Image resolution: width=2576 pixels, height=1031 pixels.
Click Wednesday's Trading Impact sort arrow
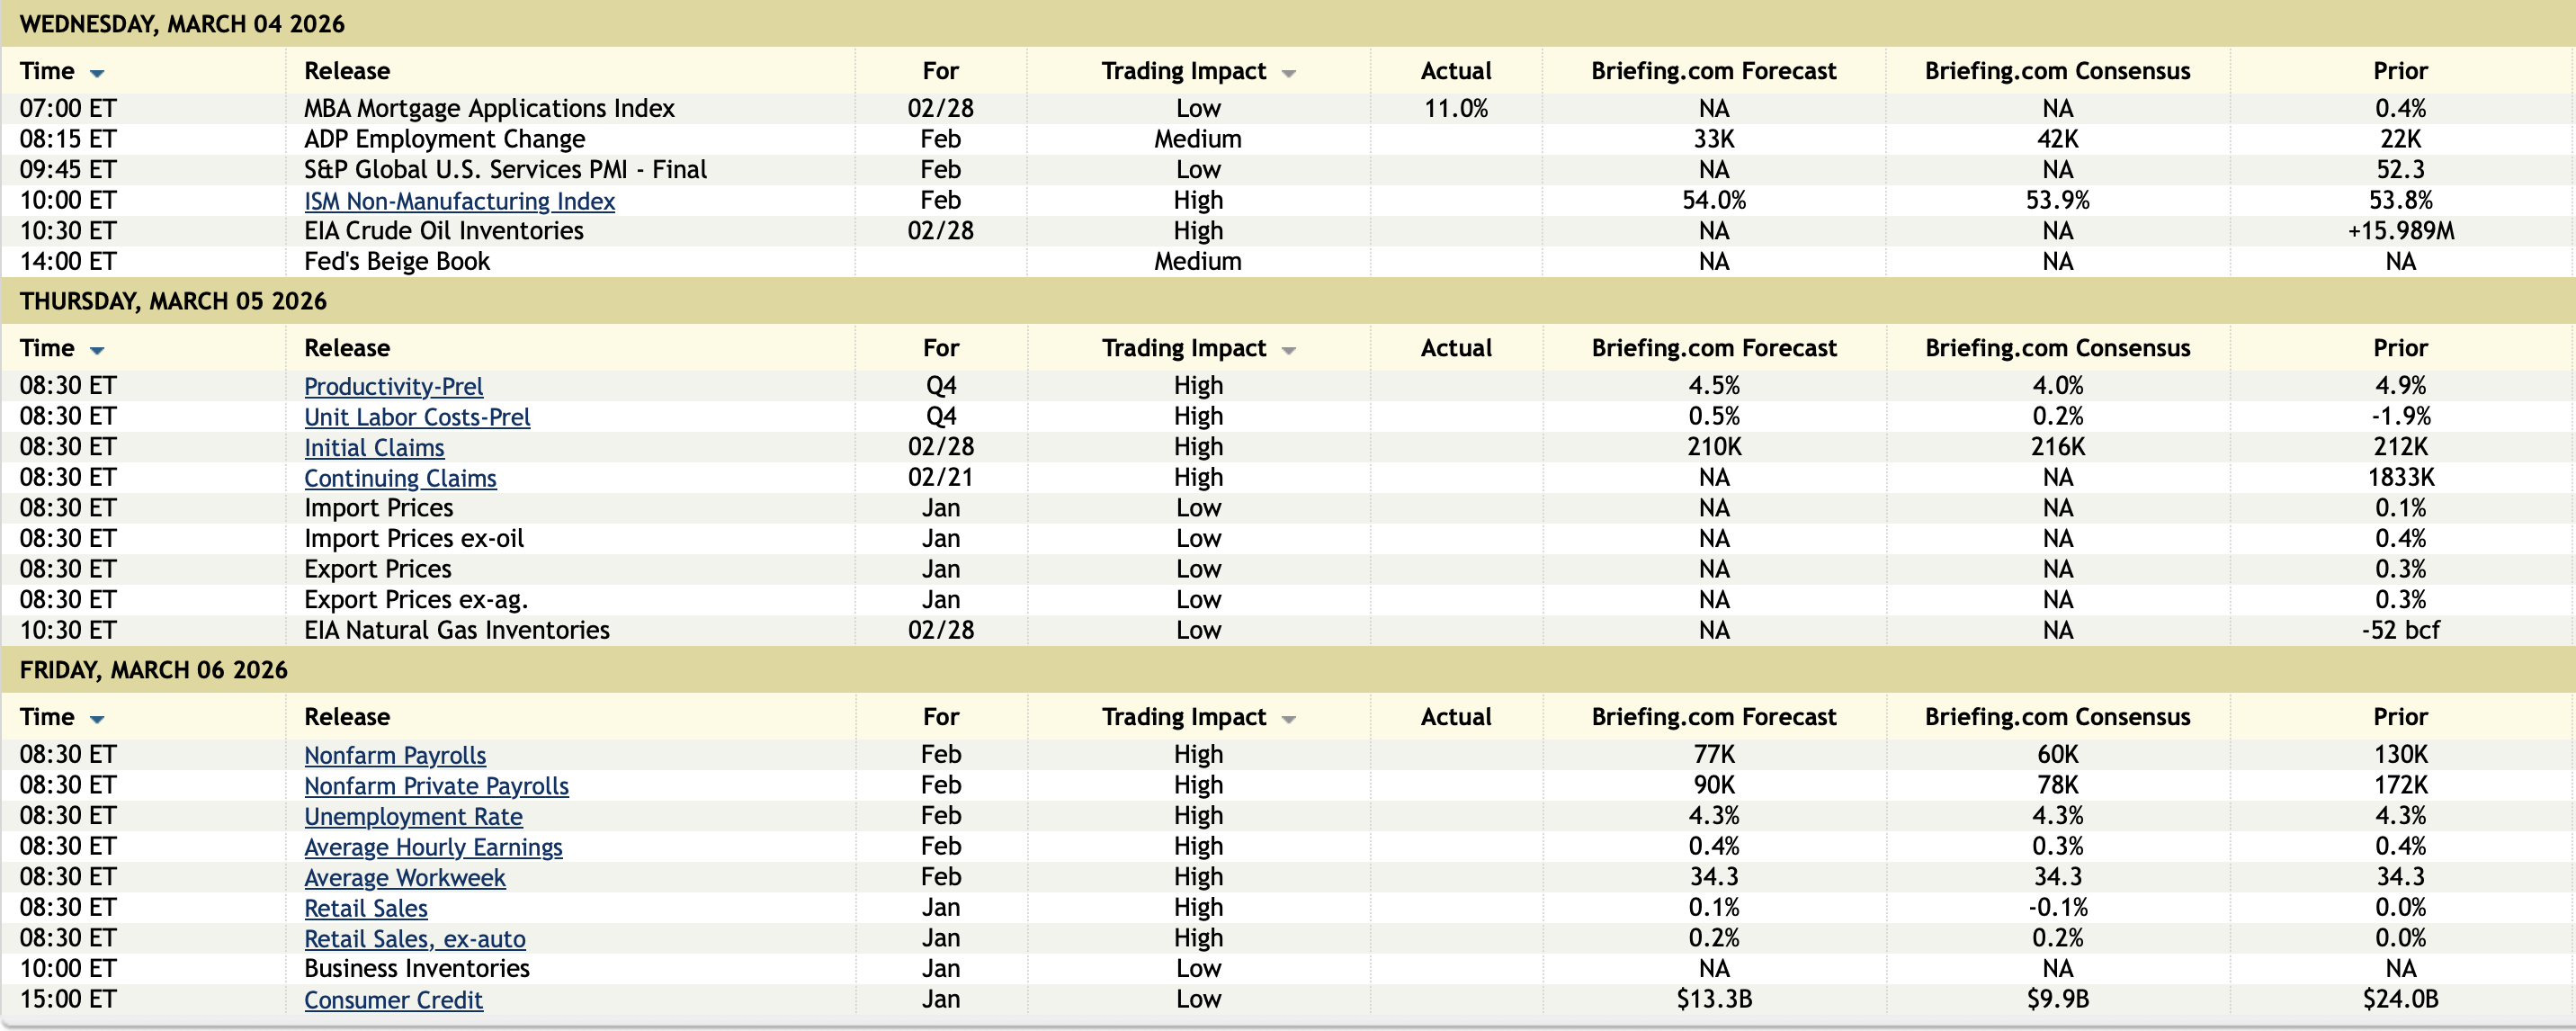click(1288, 73)
